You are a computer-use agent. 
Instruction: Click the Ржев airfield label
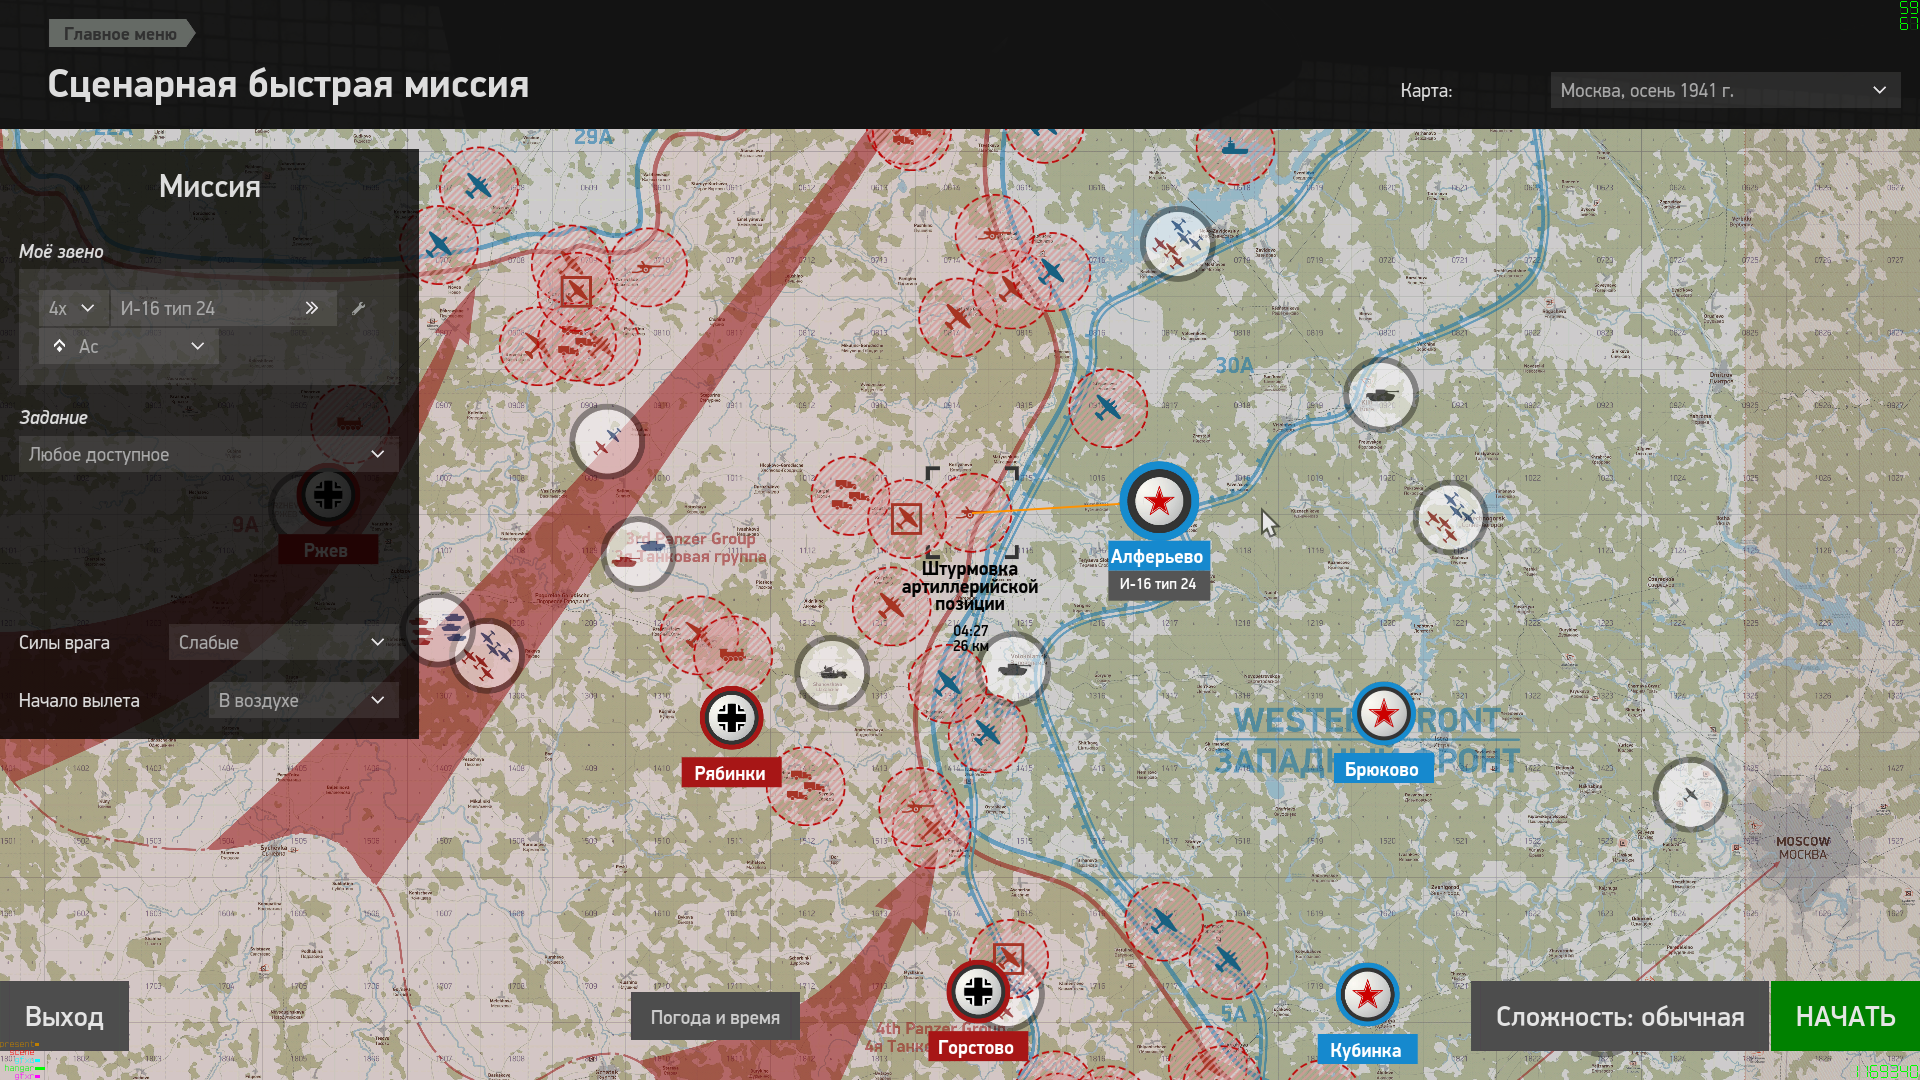click(x=326, y=550)
